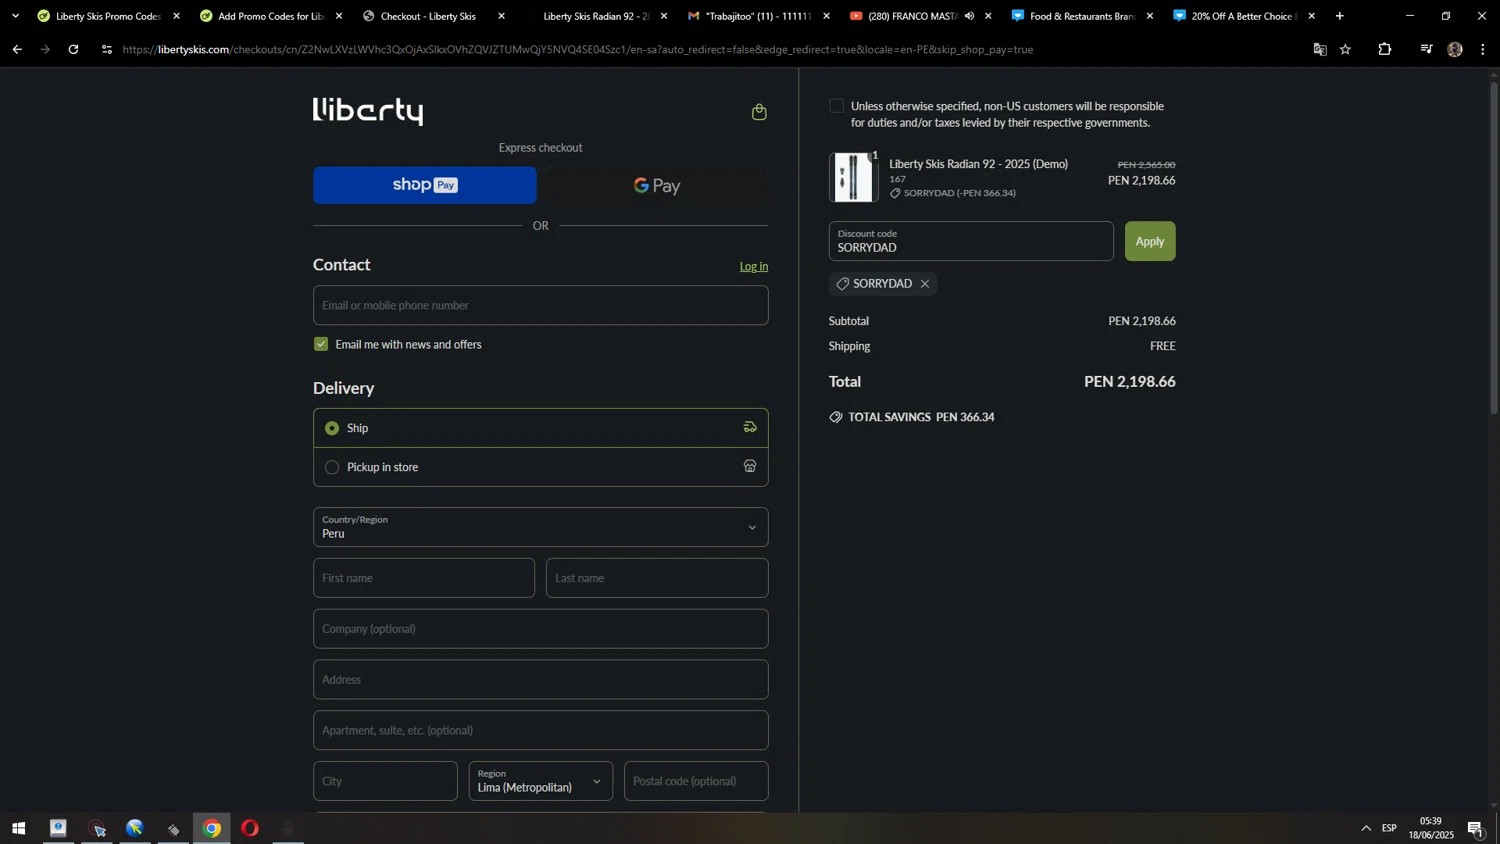Screen dimensions: 1500x844
Task: Open ESP language input indicator
Action: [x=1389, y=828]
